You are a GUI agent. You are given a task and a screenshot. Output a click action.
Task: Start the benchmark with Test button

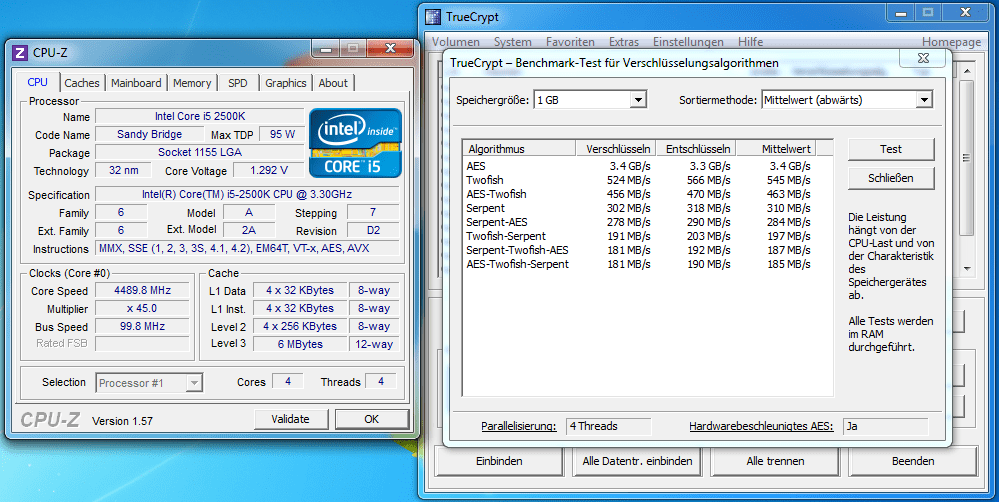(891, 149)
